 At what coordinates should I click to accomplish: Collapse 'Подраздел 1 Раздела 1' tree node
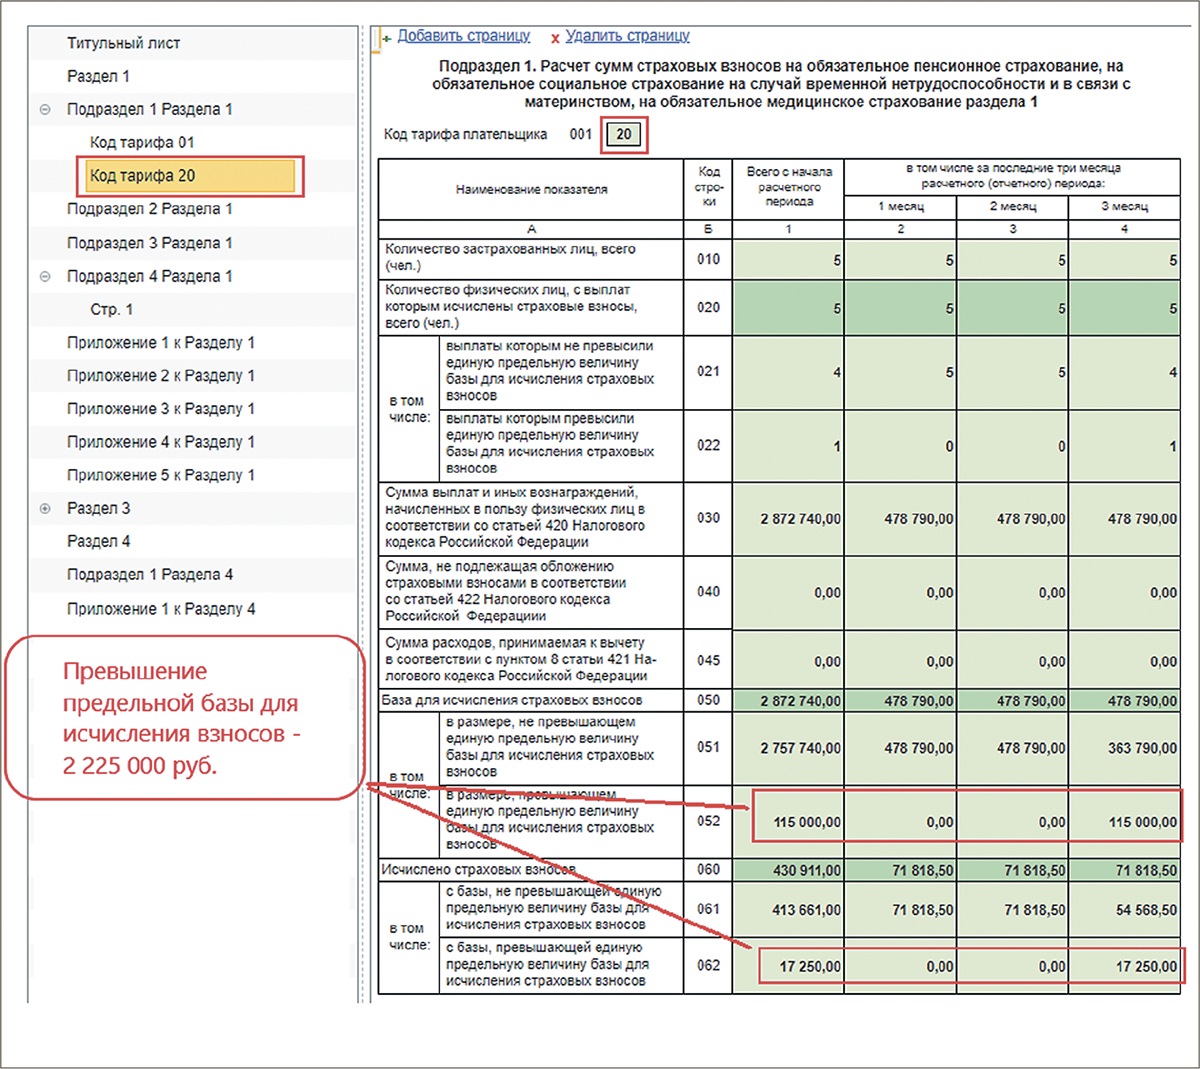pos(45,110)
